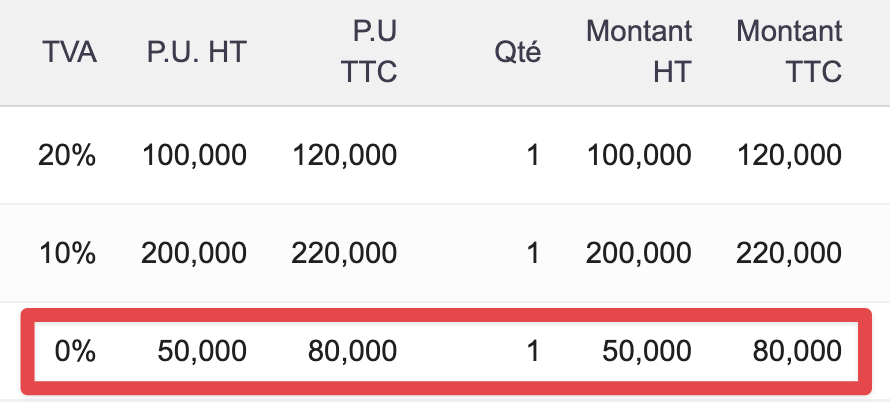Click the quantity cell in the 0% row

click(x=533, y=351)
